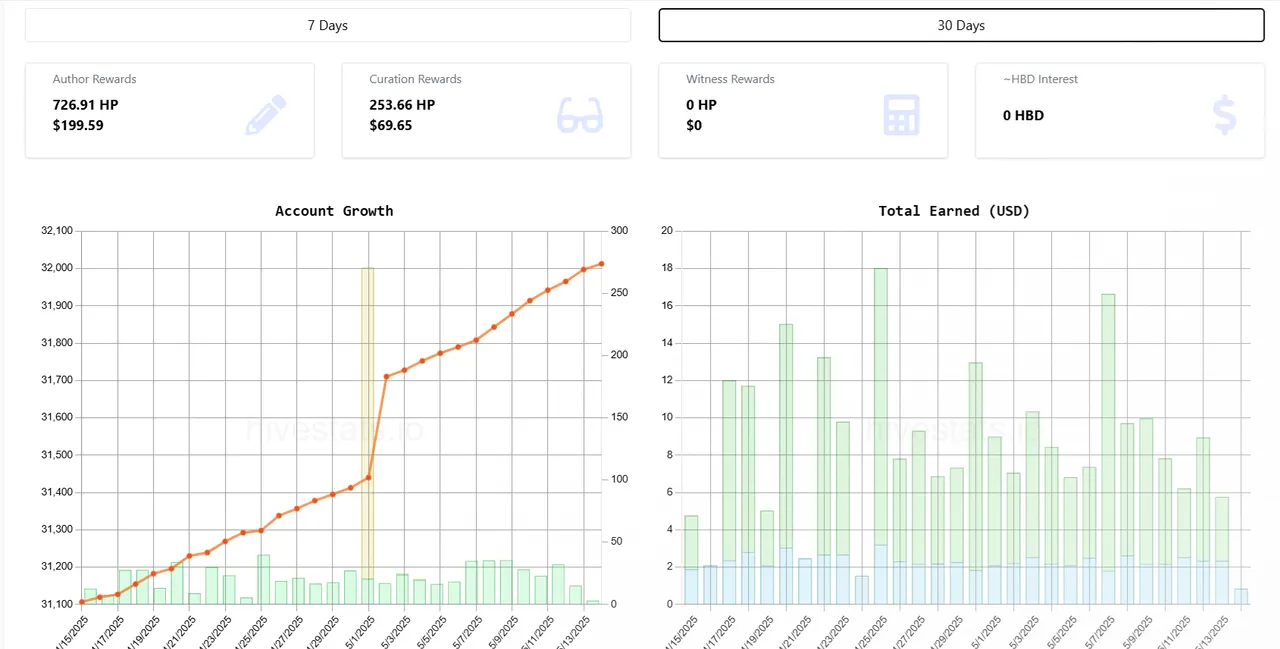Image resolution: width=1280 pixels, height=649 pixels.
Task: Click the $199.59 author rewards amount
Action: (x=78, y=125)
